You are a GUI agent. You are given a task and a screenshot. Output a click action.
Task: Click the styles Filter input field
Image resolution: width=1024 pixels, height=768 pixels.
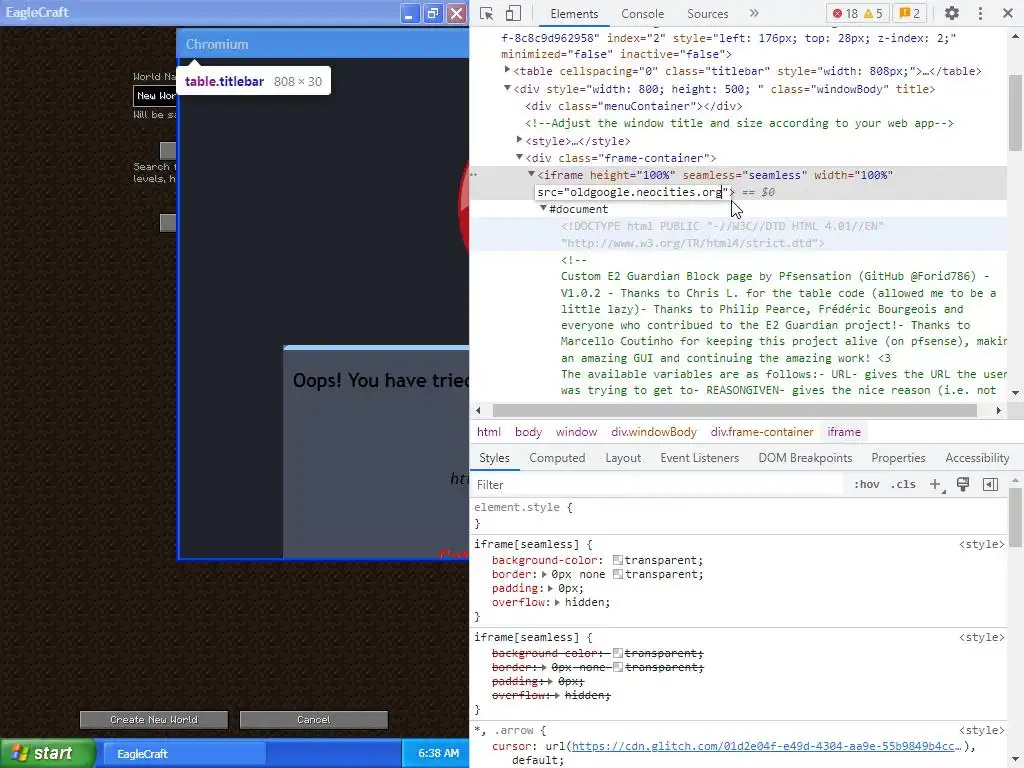tap(656, 485)
